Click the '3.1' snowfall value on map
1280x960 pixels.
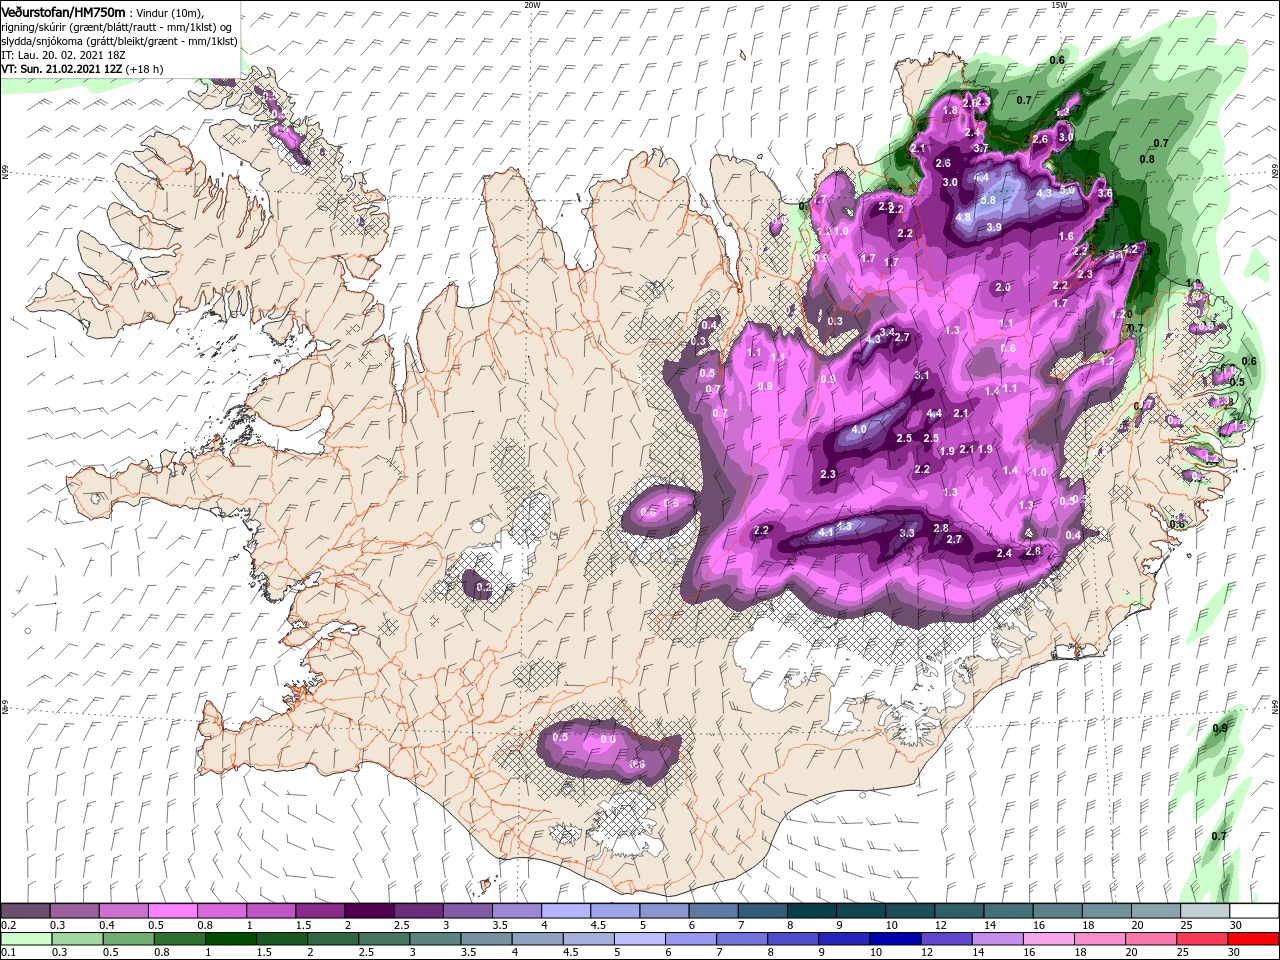[x=922, y=376]
